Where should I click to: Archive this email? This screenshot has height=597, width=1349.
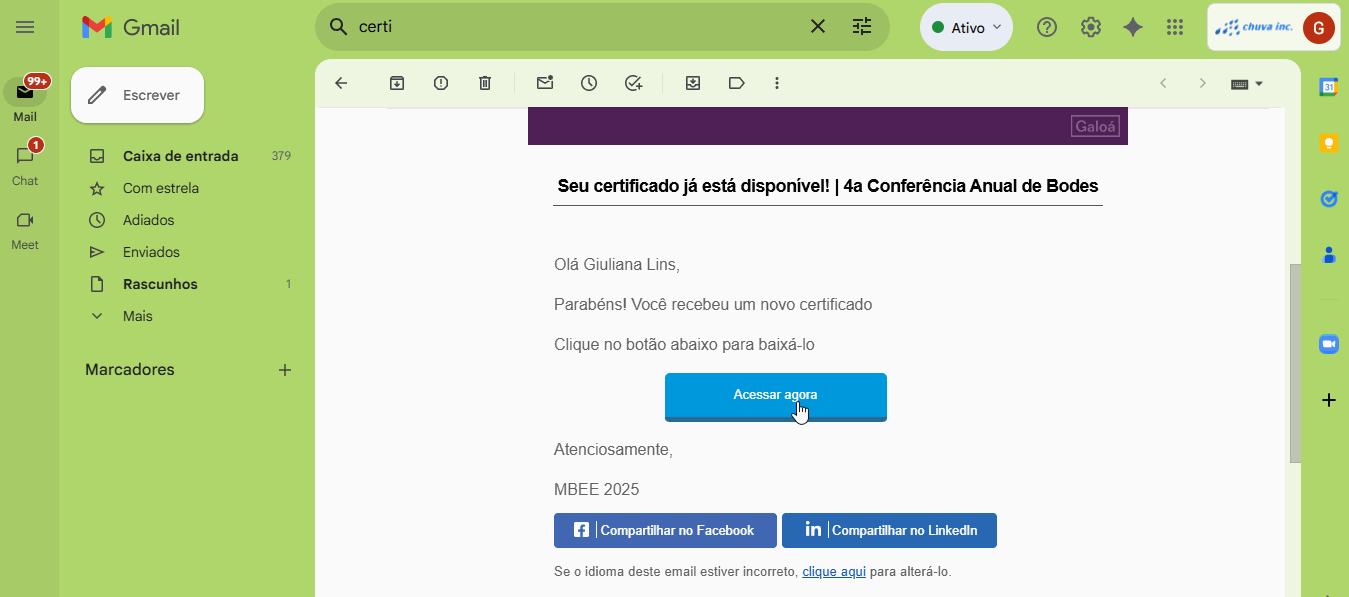(x=397, y=83)
